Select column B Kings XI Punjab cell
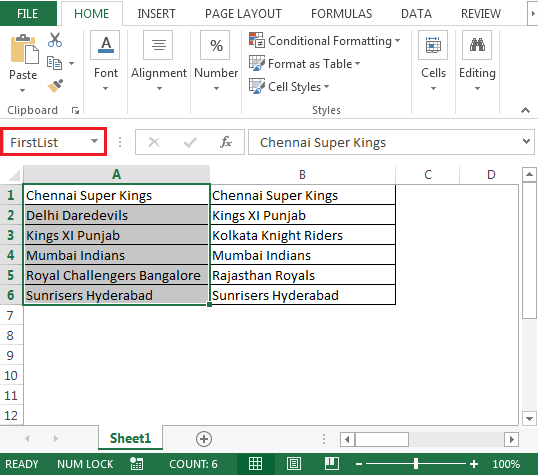This screenshot has height=475, width=538. [303, 216]
